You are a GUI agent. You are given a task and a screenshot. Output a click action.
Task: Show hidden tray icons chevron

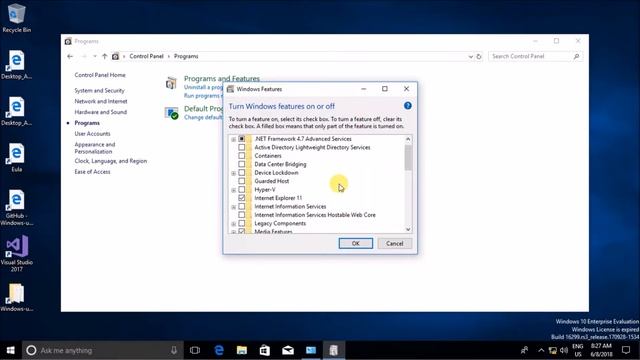[541, 350]
